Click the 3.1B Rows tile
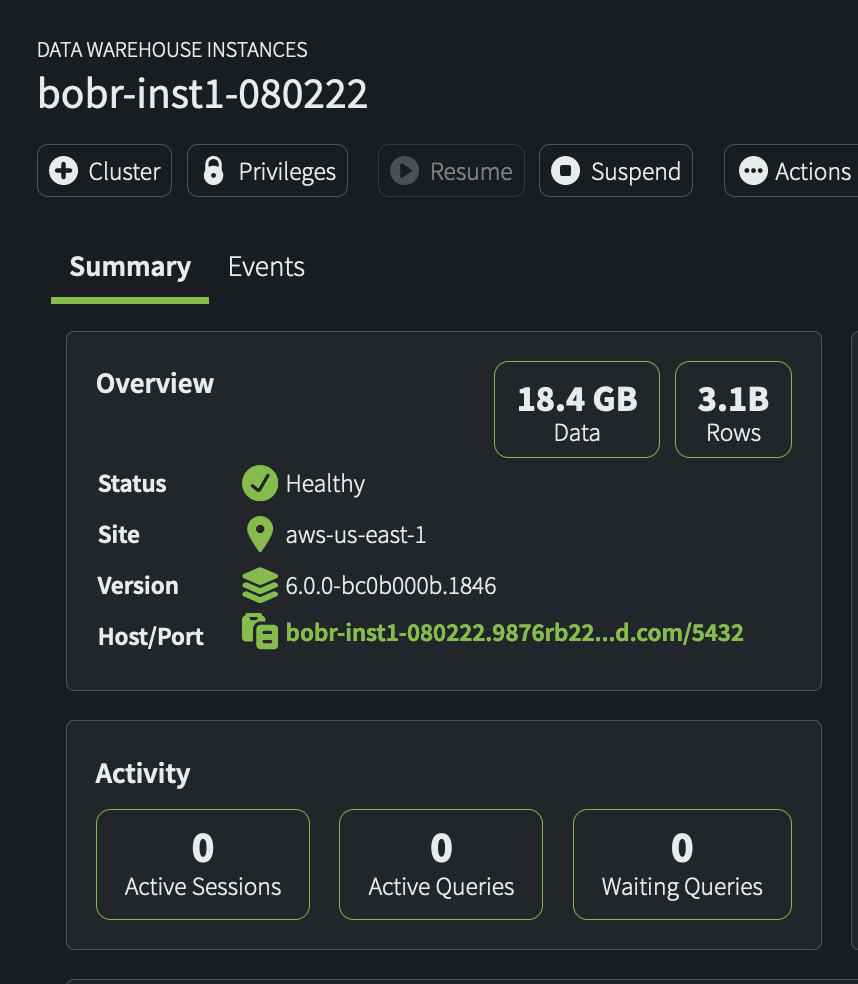This screenshot has height=984, width=858. point(733,409)
